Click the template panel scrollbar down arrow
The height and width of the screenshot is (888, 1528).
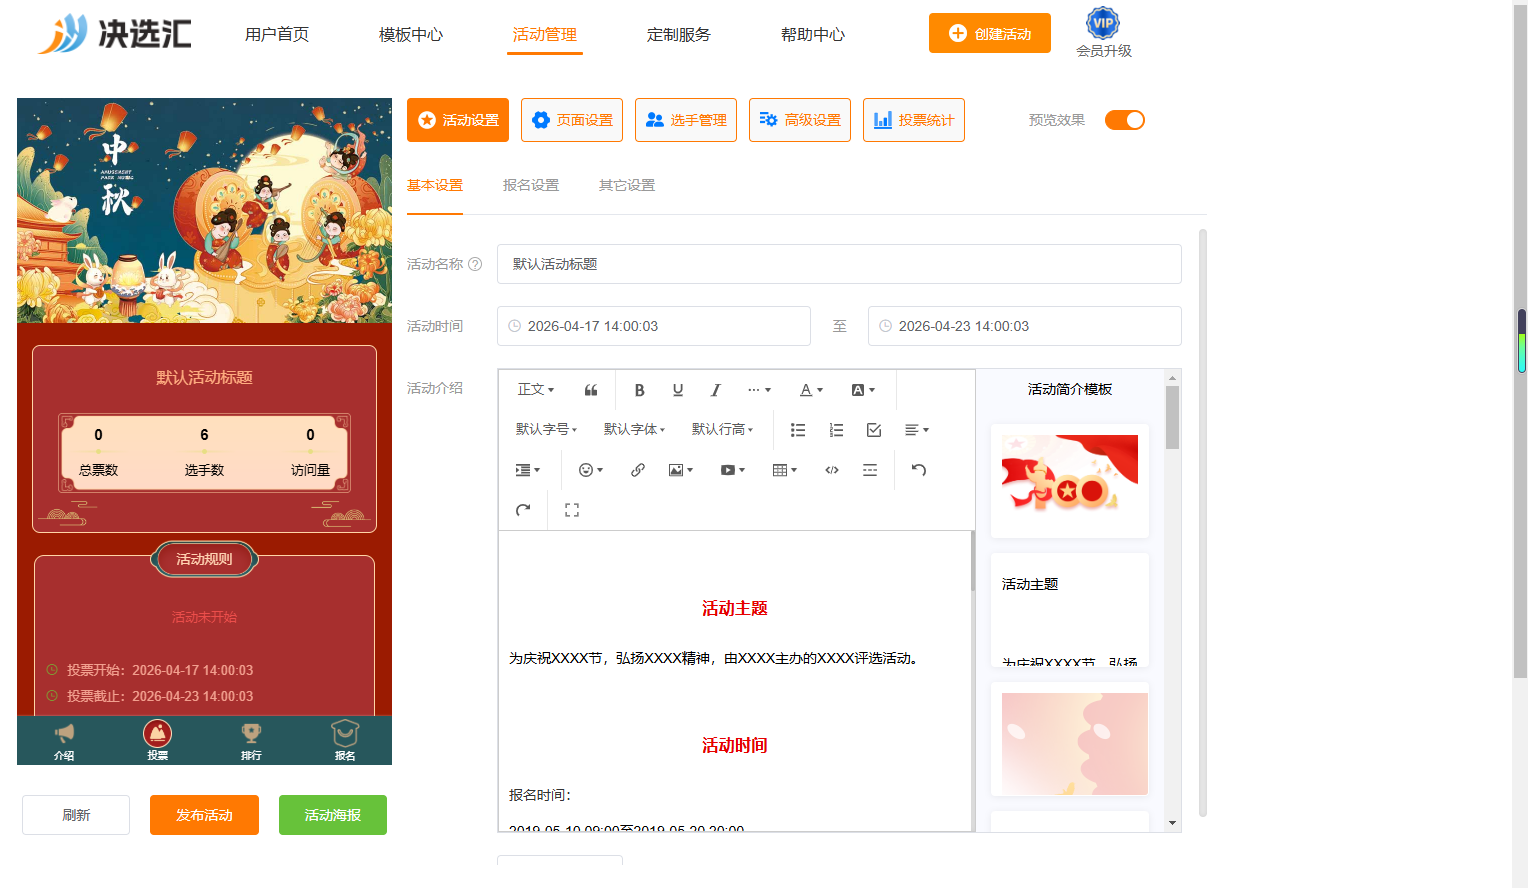pyautogui.click(x=1172, y=823)
